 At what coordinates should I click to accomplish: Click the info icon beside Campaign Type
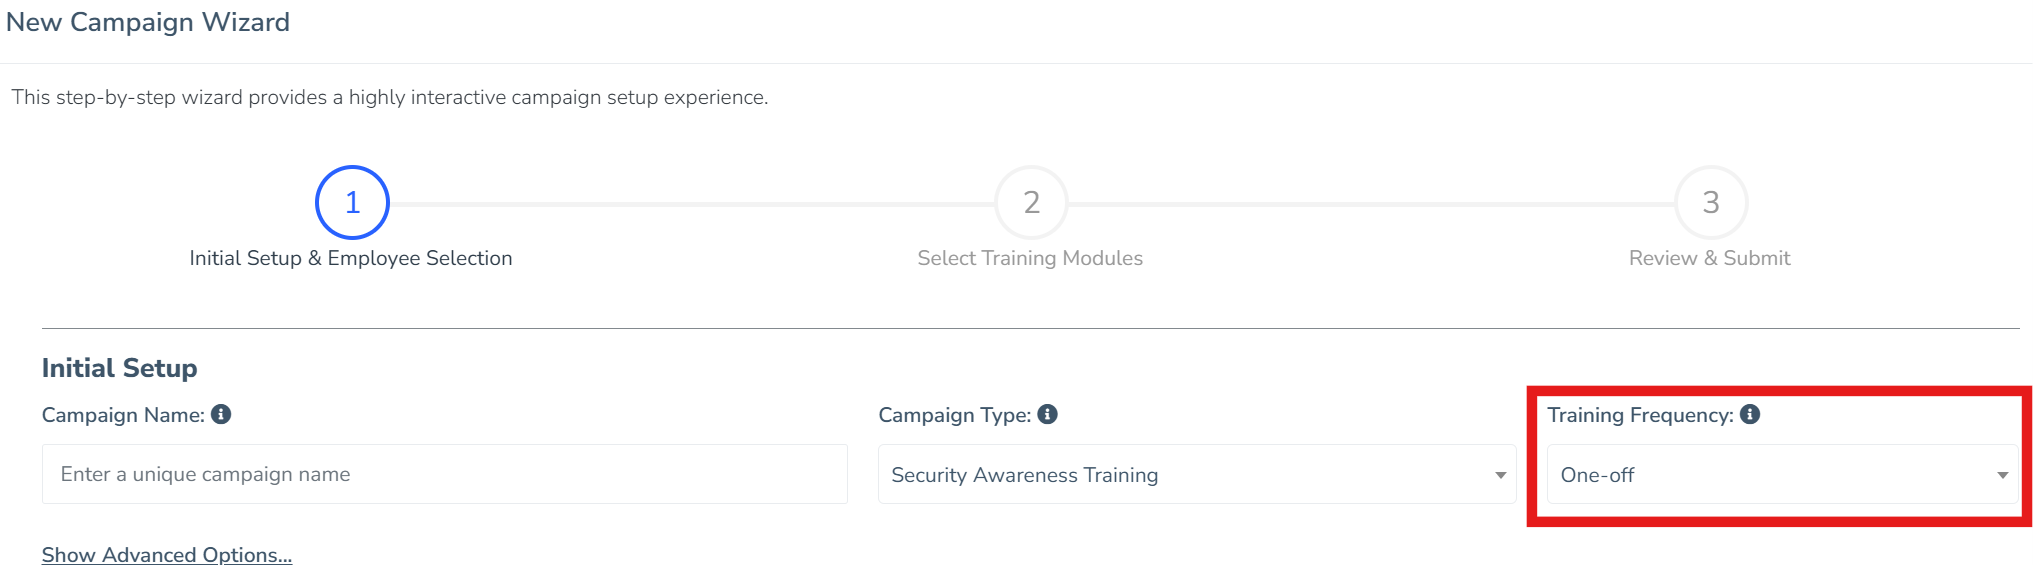[x=1047, y=414]
